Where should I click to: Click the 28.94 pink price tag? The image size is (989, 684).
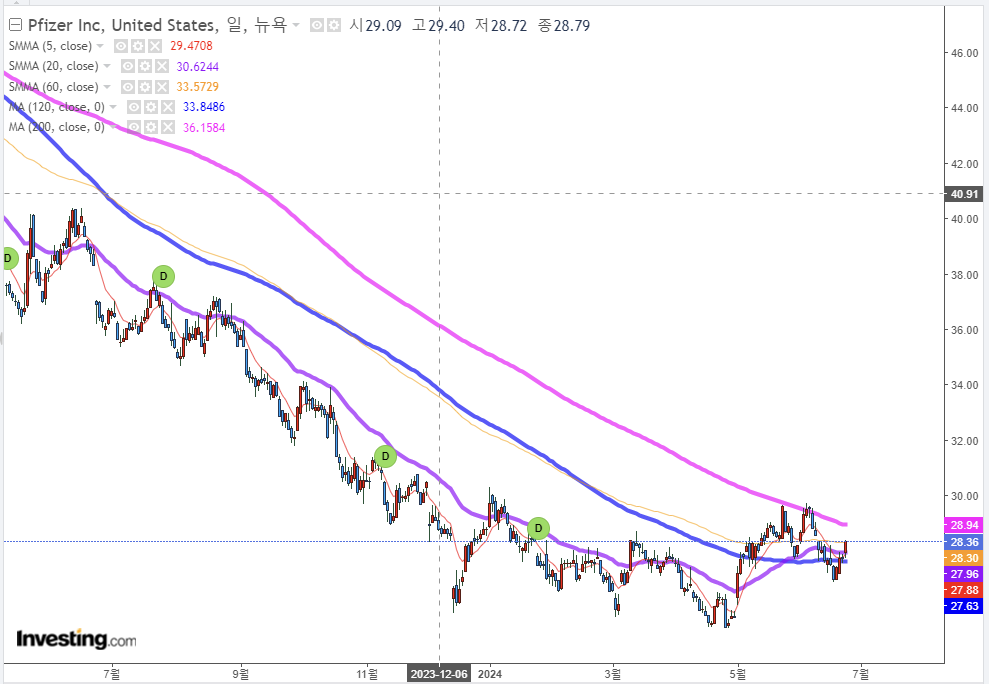(x=964, y=525)
